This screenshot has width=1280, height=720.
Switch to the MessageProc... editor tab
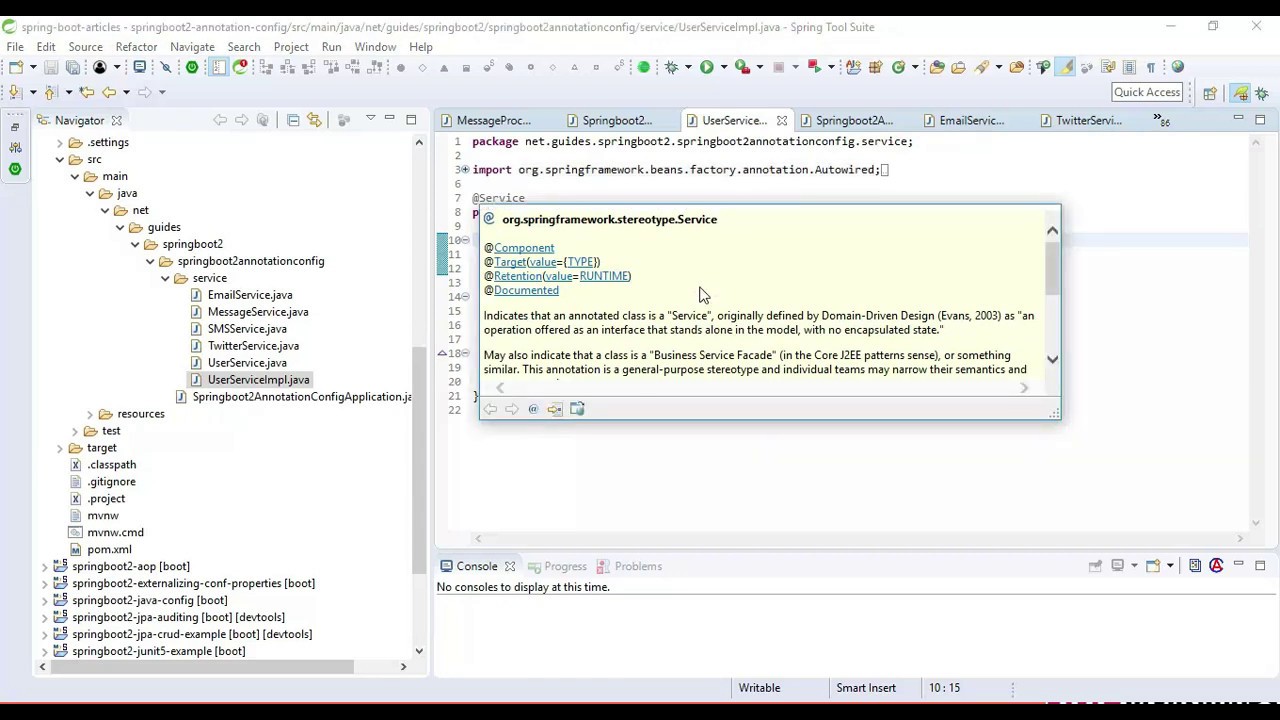tap(492, 120)
